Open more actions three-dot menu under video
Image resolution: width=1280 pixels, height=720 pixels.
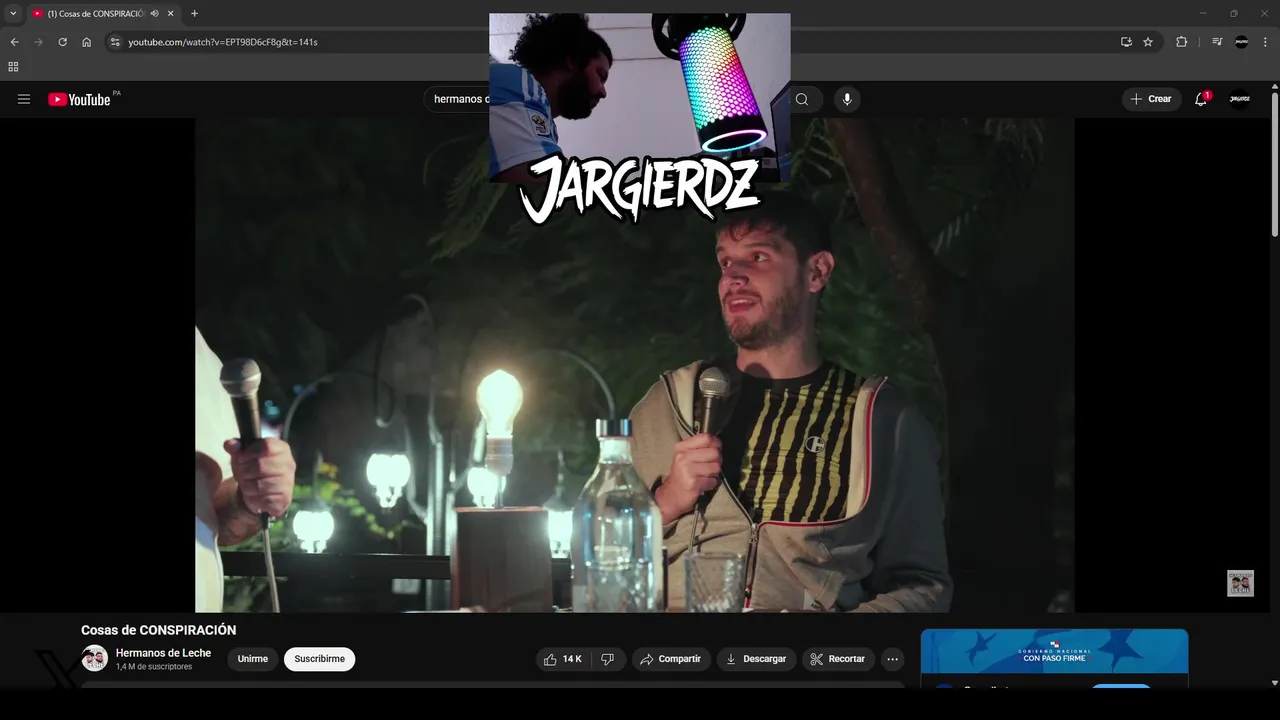(x=892, y=659)
